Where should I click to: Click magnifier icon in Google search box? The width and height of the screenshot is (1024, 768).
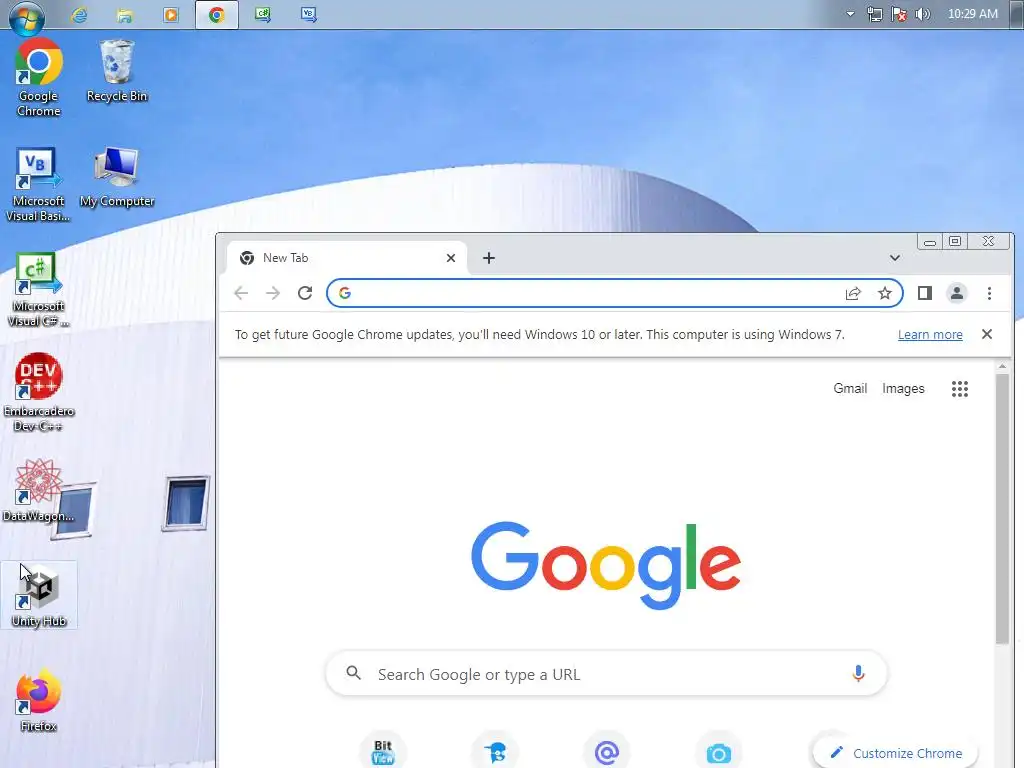pyautogui.click(x=353, y=673)
